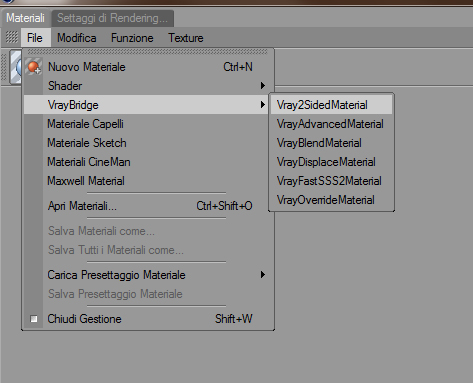Select VrayAdvancedMaterial from submenu

tap(331, 124)
